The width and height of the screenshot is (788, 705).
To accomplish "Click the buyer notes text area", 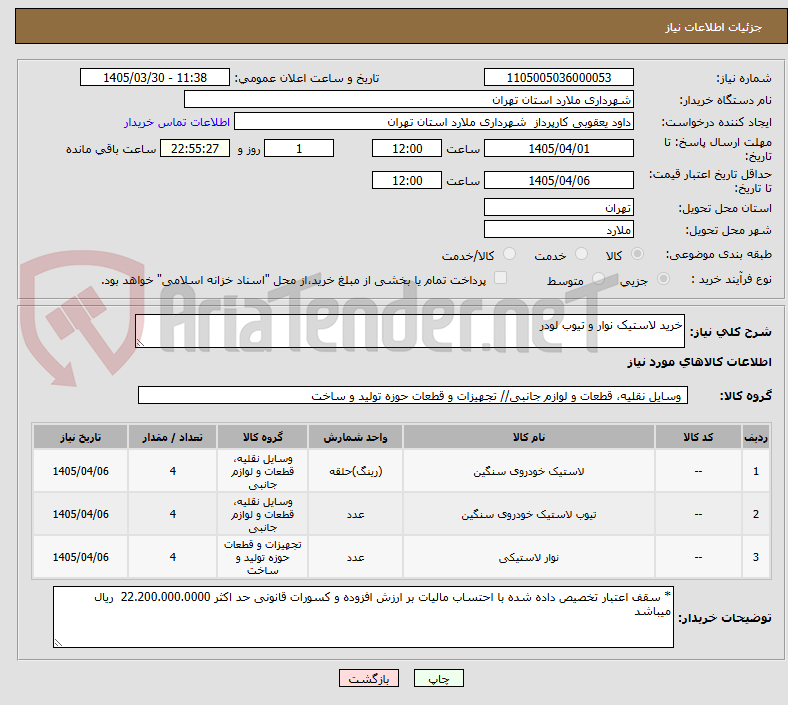I will point(363,617).
